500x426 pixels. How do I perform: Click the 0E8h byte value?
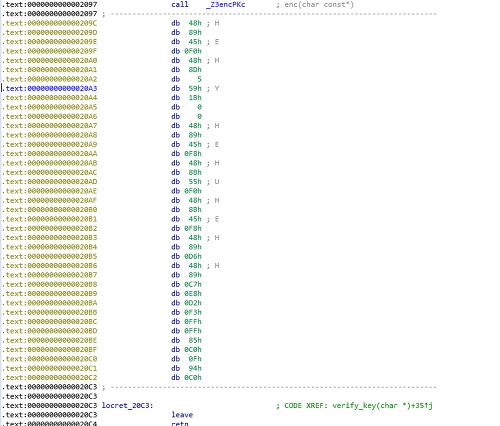point(193,294)
